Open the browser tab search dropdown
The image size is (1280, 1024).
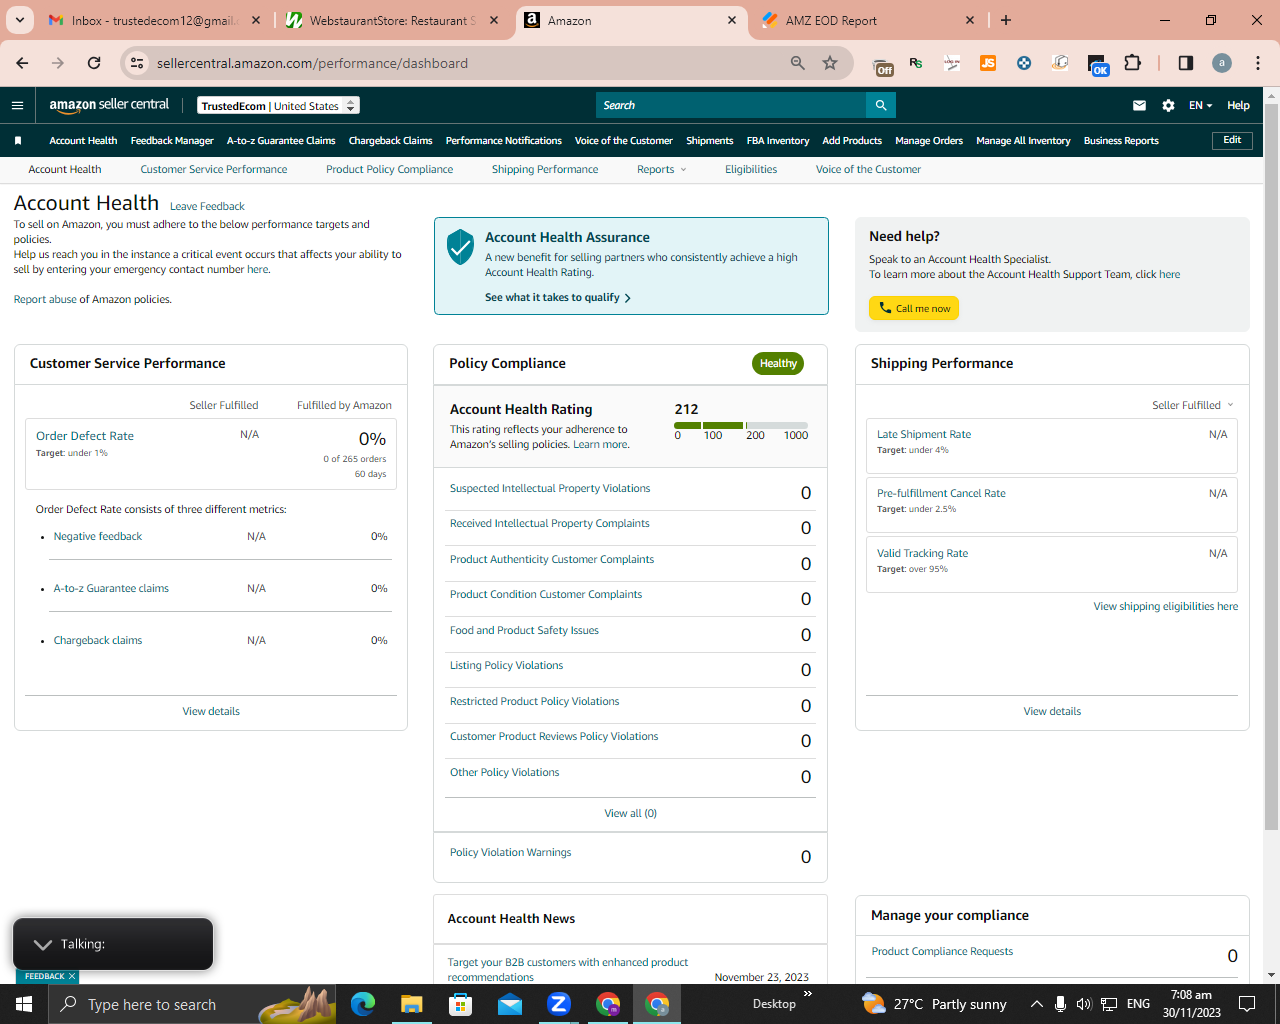[20, 20]
